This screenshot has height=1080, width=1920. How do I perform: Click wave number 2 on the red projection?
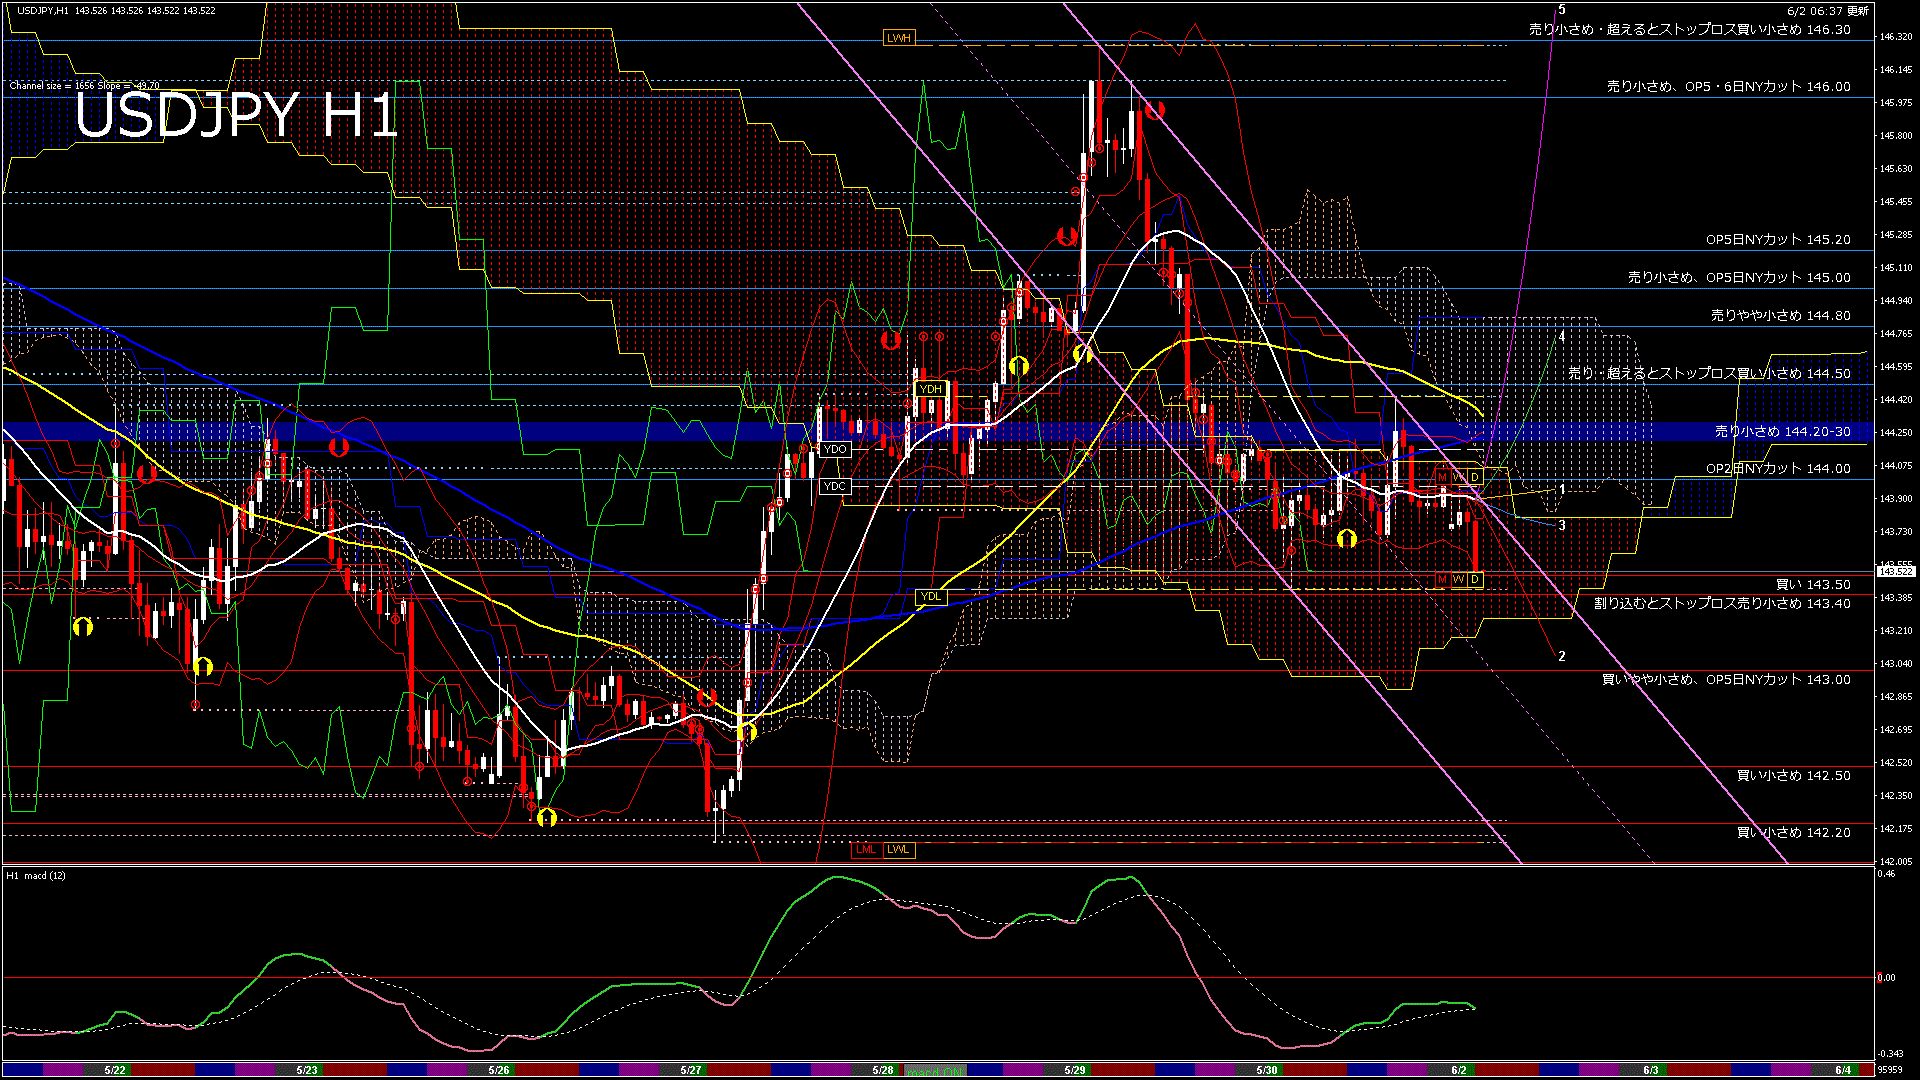click(x=1562, y=657)
